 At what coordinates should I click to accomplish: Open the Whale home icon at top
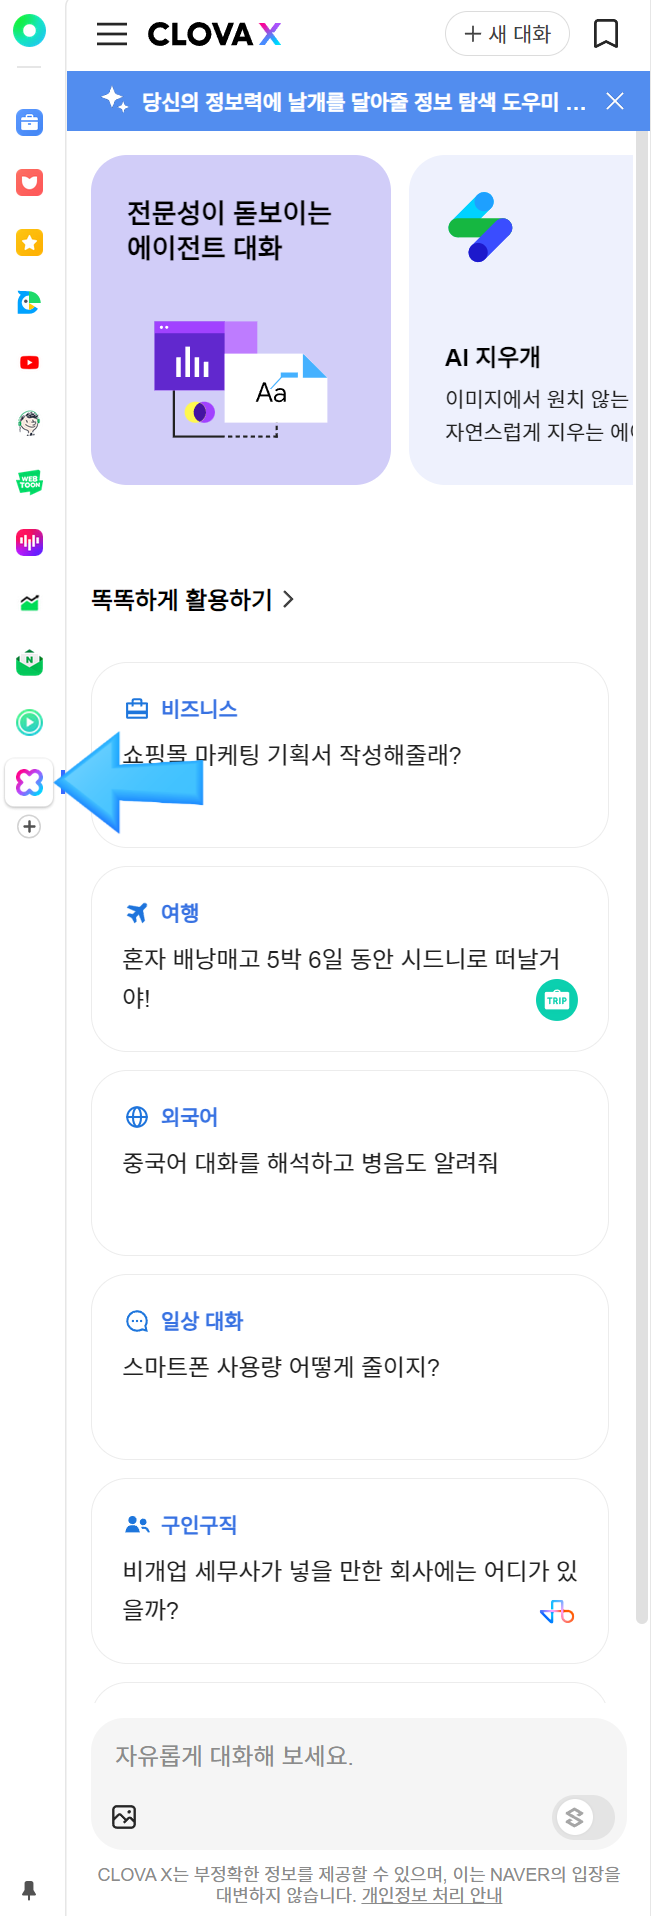click(x=29, y=31)
